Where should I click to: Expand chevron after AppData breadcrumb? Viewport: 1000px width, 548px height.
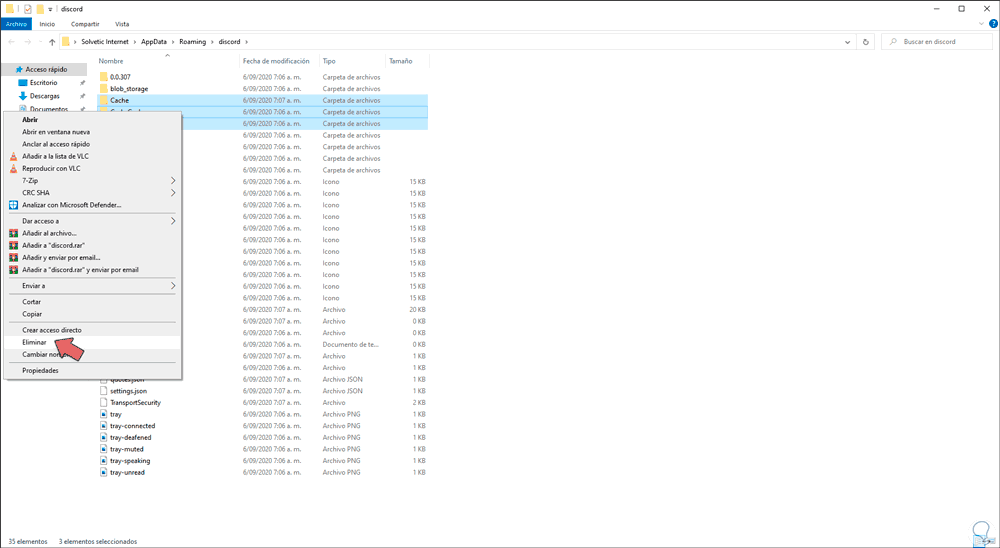coord(173,42)
